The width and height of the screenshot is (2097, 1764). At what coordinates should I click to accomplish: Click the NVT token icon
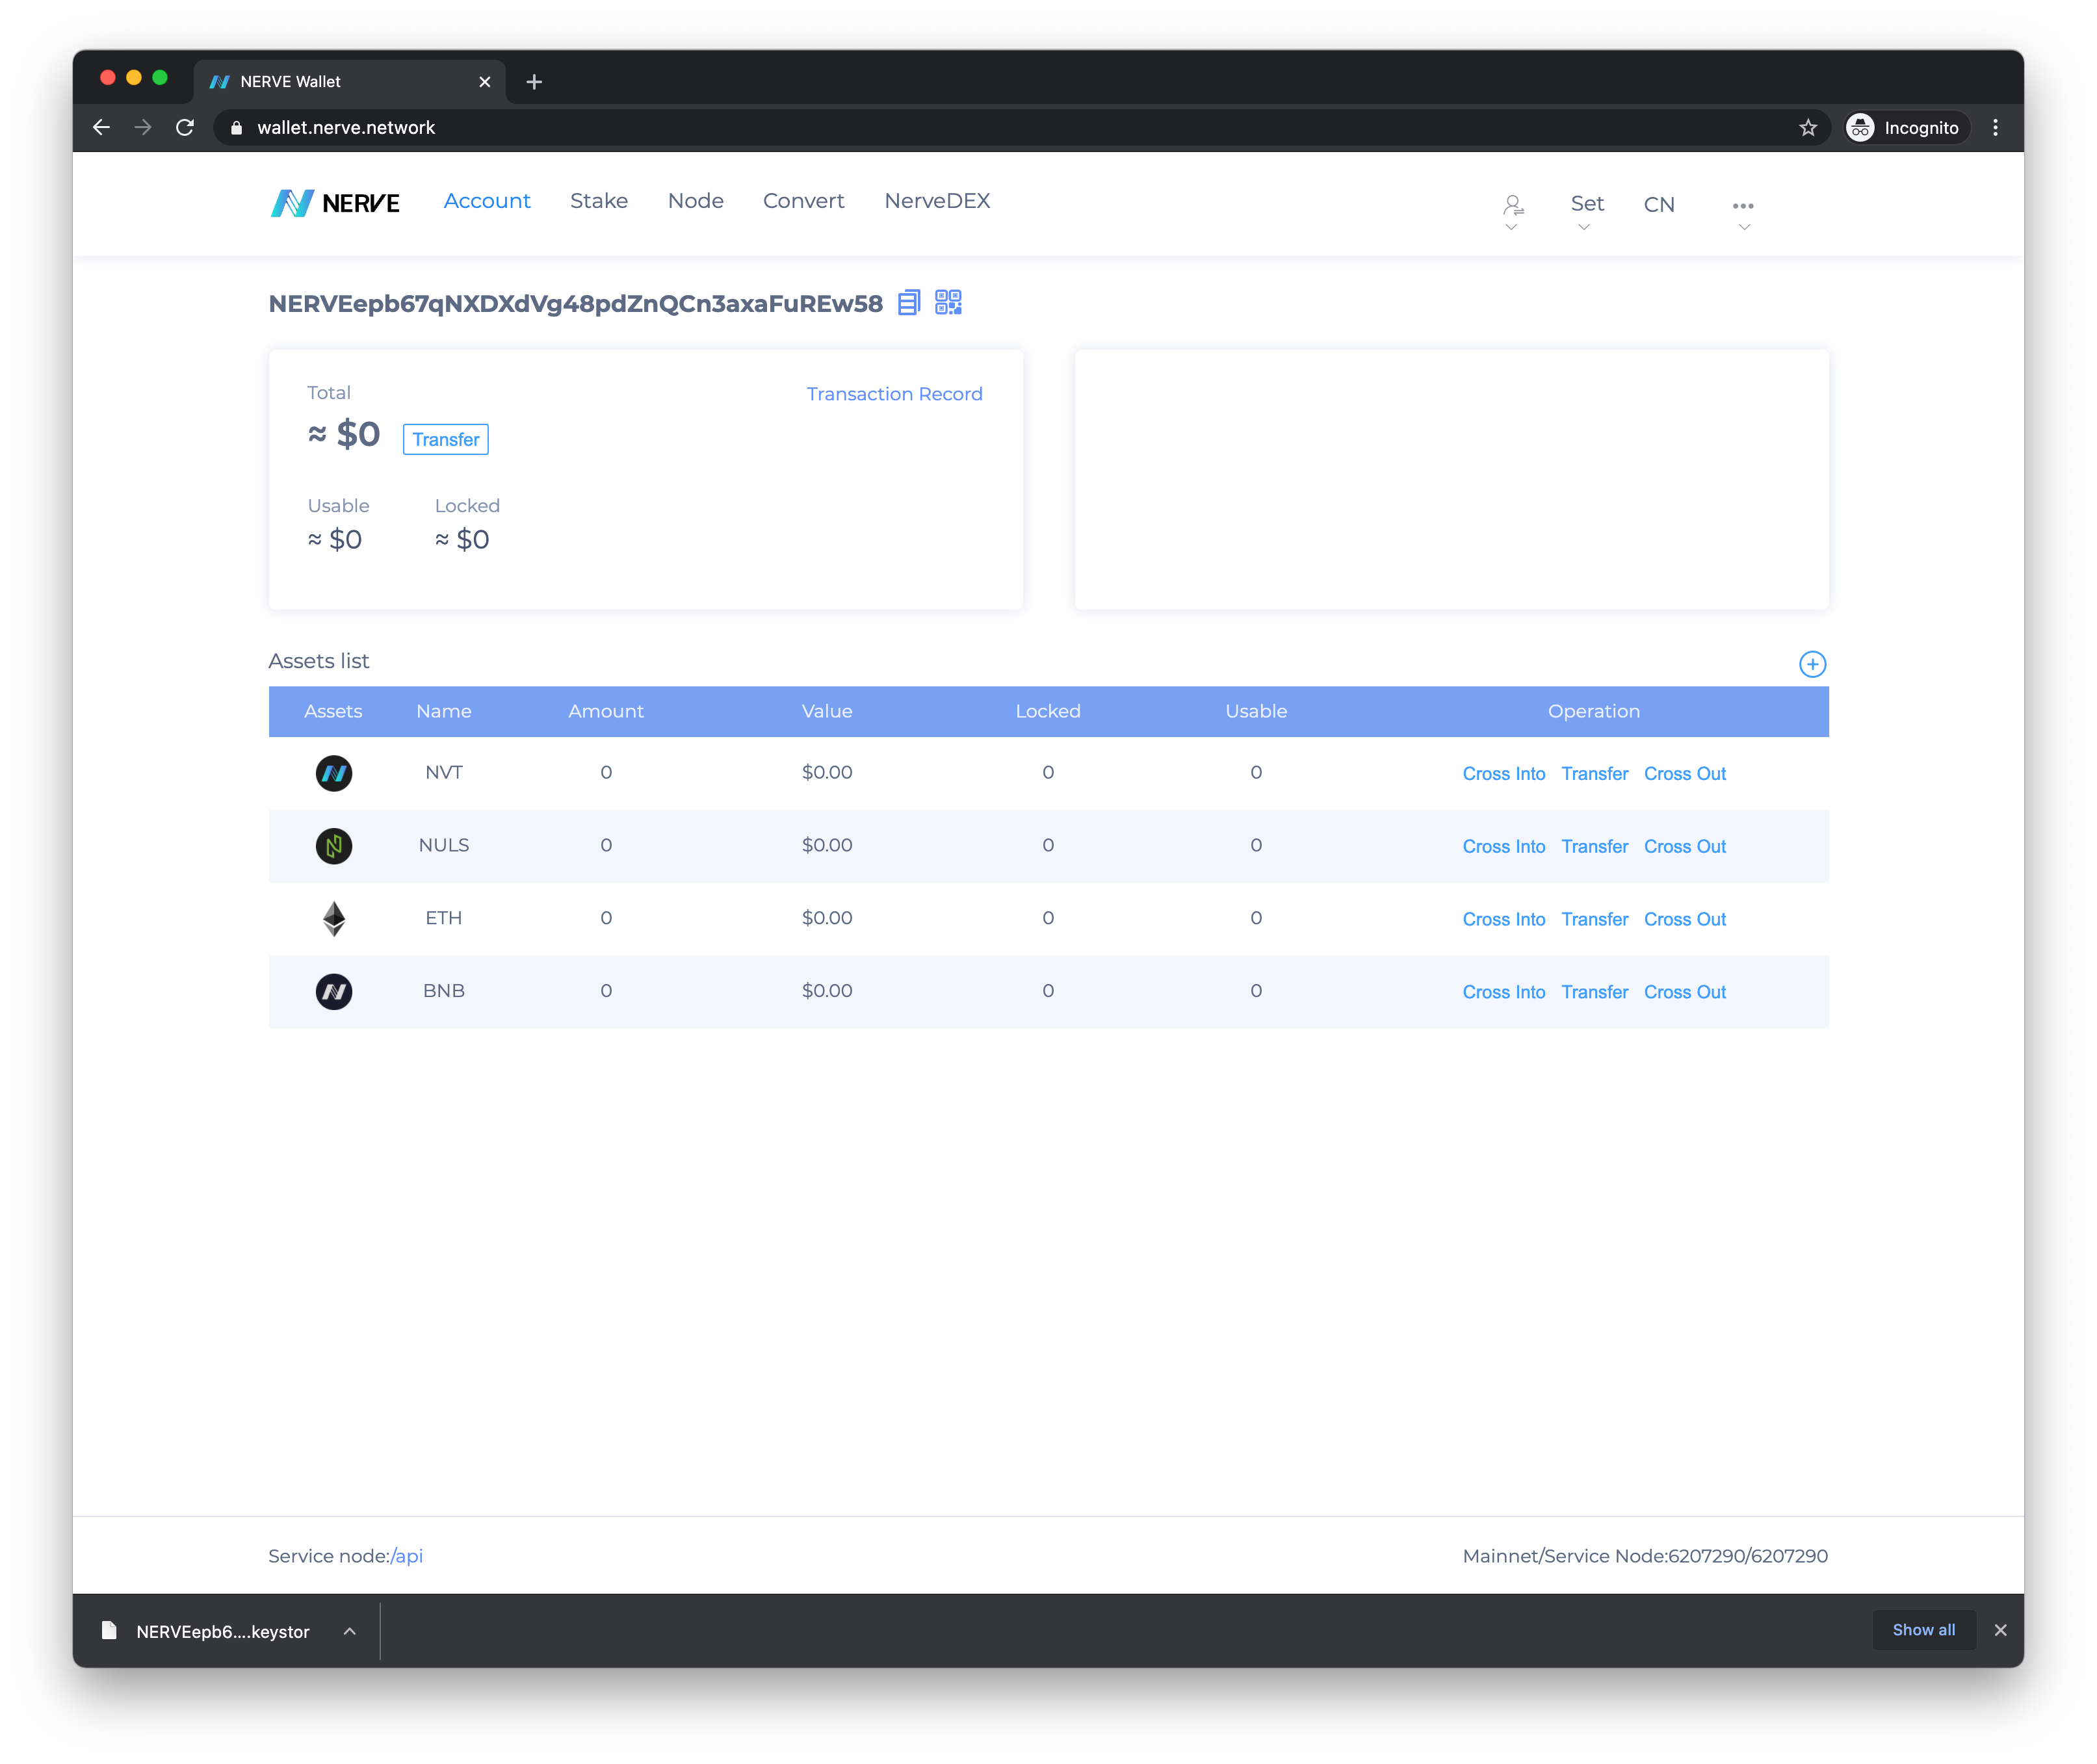[x=334, y=773]
